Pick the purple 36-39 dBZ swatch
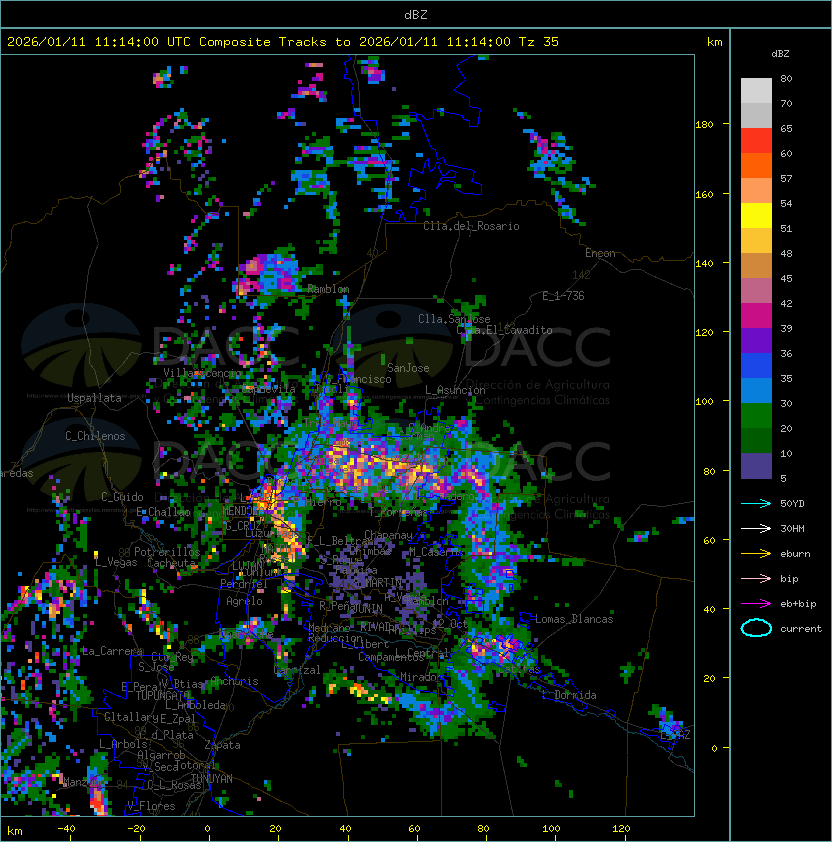The height and width of the screenshot is (842, 832). tap(756, 340)
